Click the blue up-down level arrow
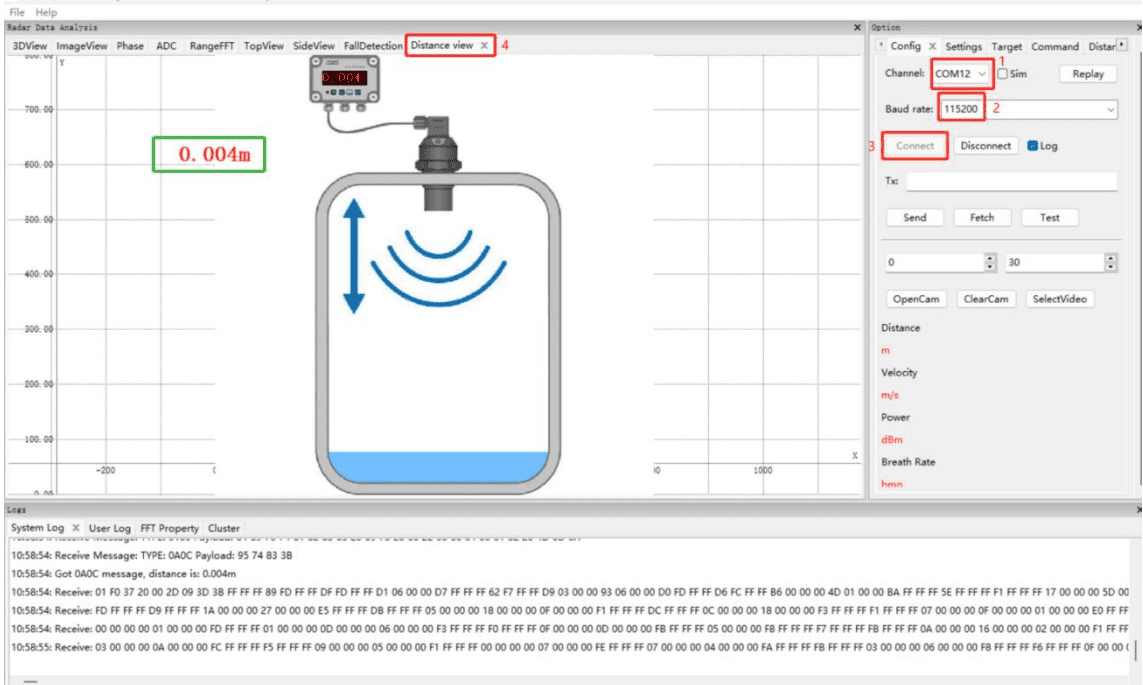 pos(354,256)
